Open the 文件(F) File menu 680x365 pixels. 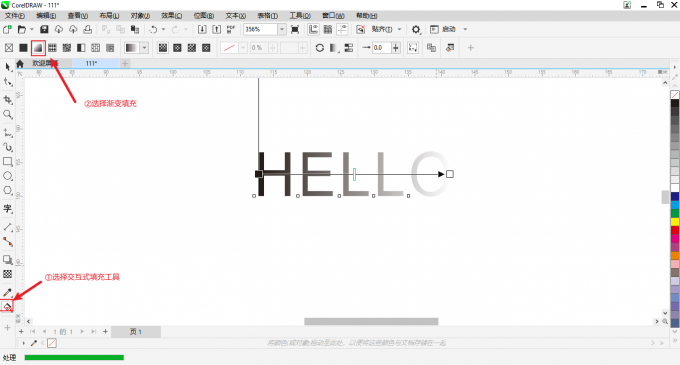coord(15,16)
